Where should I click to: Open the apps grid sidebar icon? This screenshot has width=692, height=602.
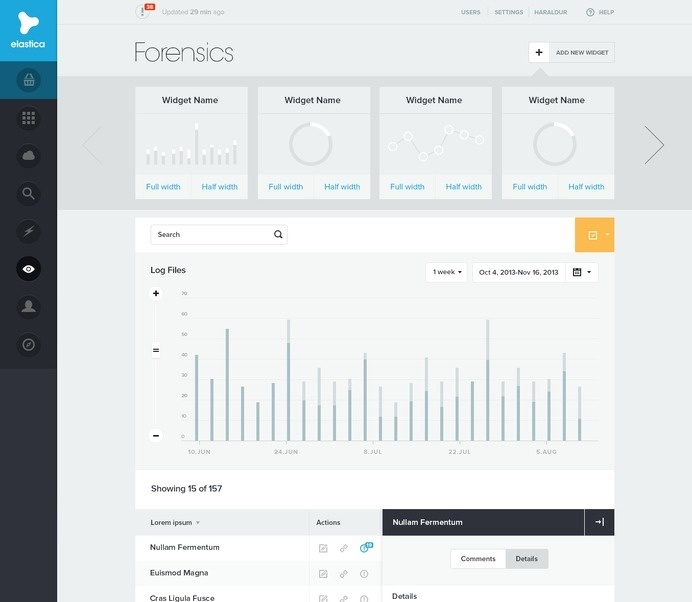tap(29, 118)
